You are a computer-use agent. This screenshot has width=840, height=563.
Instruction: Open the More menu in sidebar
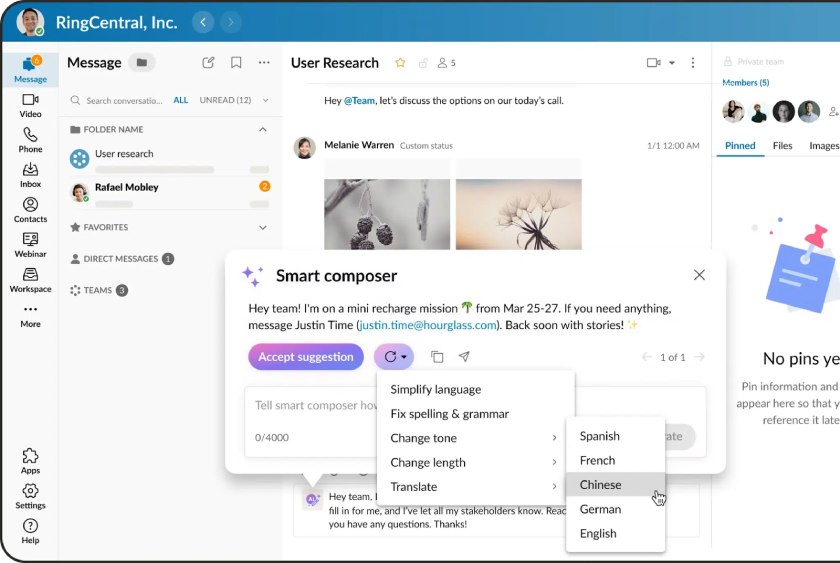click(30, 317)
